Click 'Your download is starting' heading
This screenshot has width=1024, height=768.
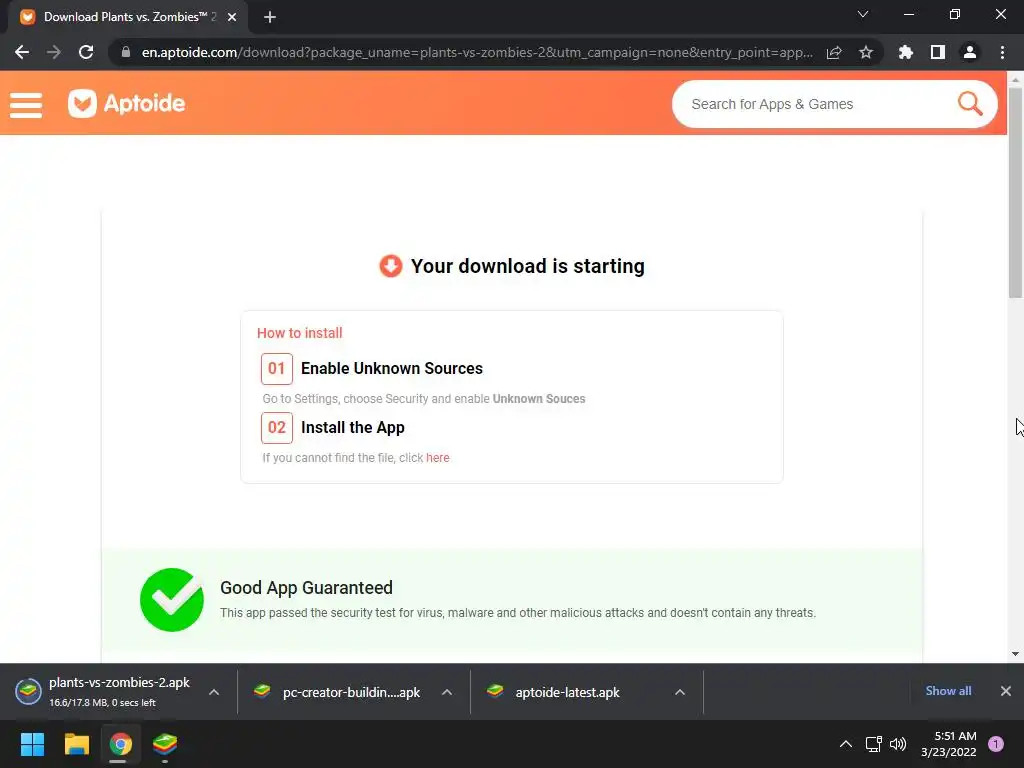point(528,266)
